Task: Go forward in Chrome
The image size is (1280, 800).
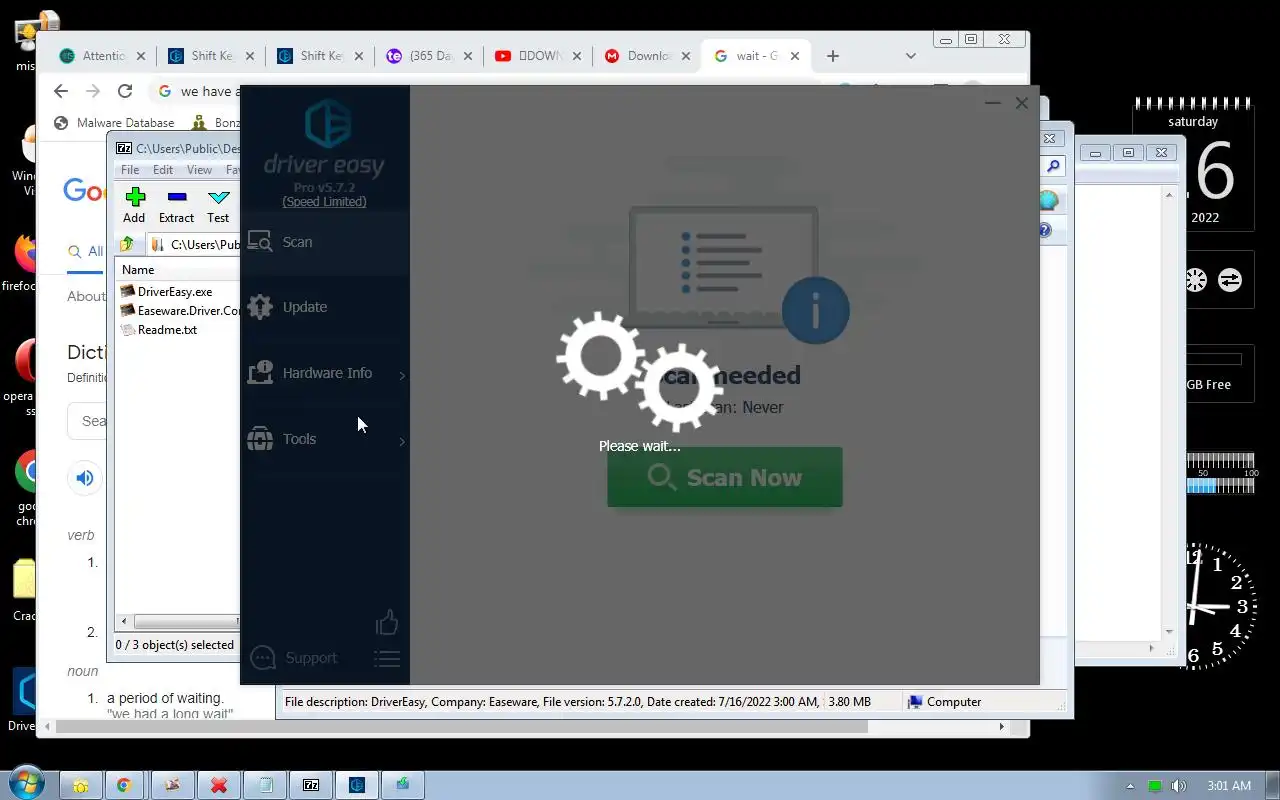Action: (x=93, y=91)
